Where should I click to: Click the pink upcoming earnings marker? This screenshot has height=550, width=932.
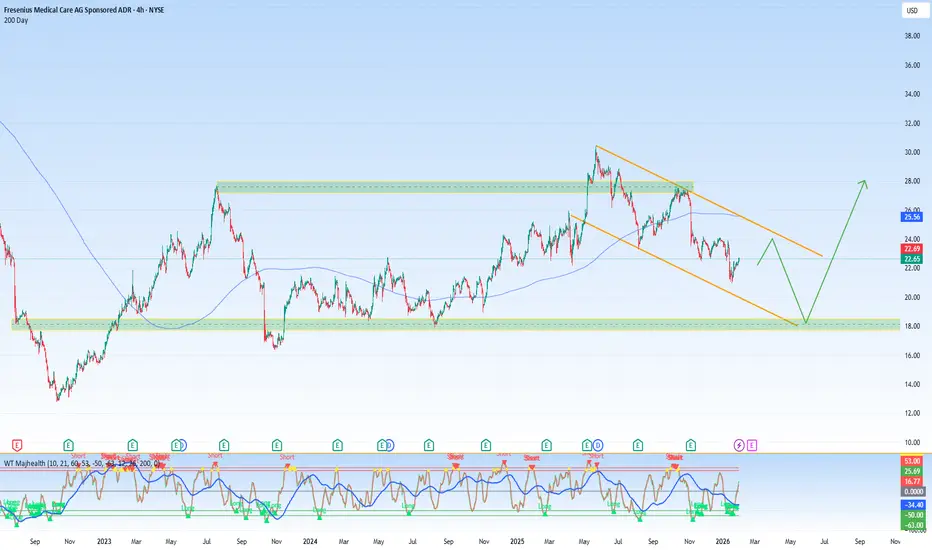[x=752, y=445]
